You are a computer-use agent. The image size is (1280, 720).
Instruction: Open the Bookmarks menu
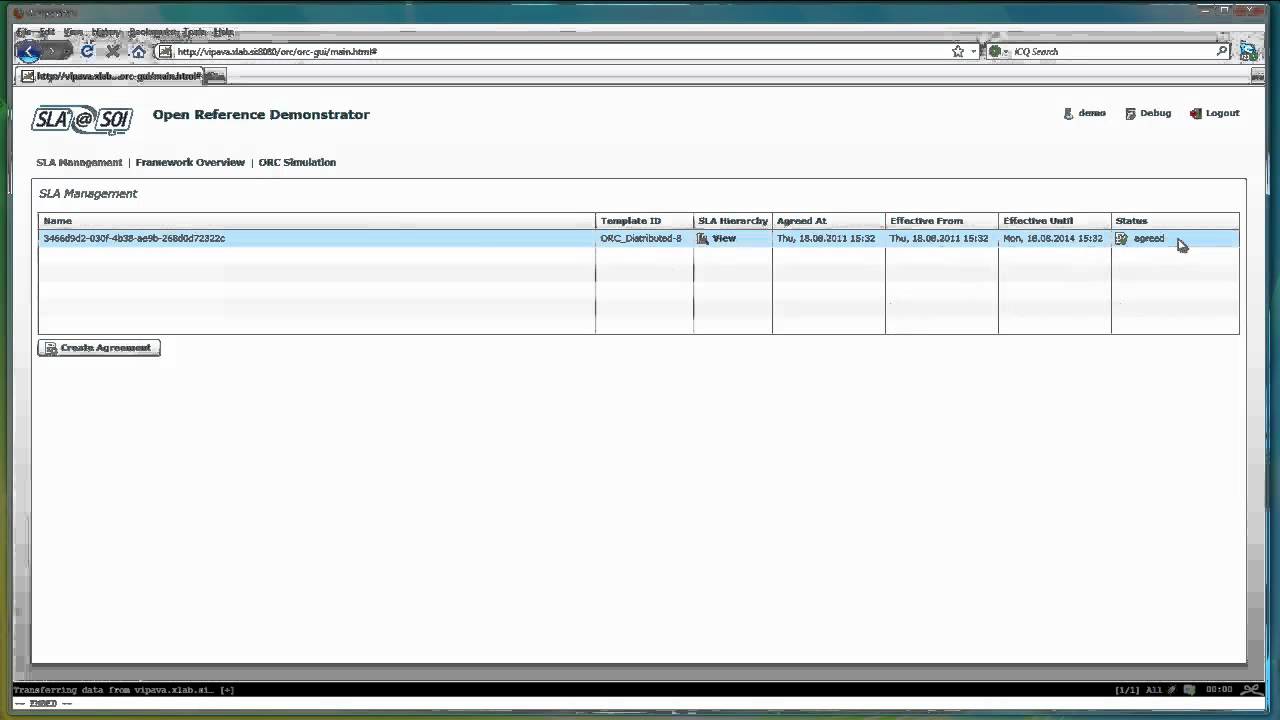coord(153,32)
